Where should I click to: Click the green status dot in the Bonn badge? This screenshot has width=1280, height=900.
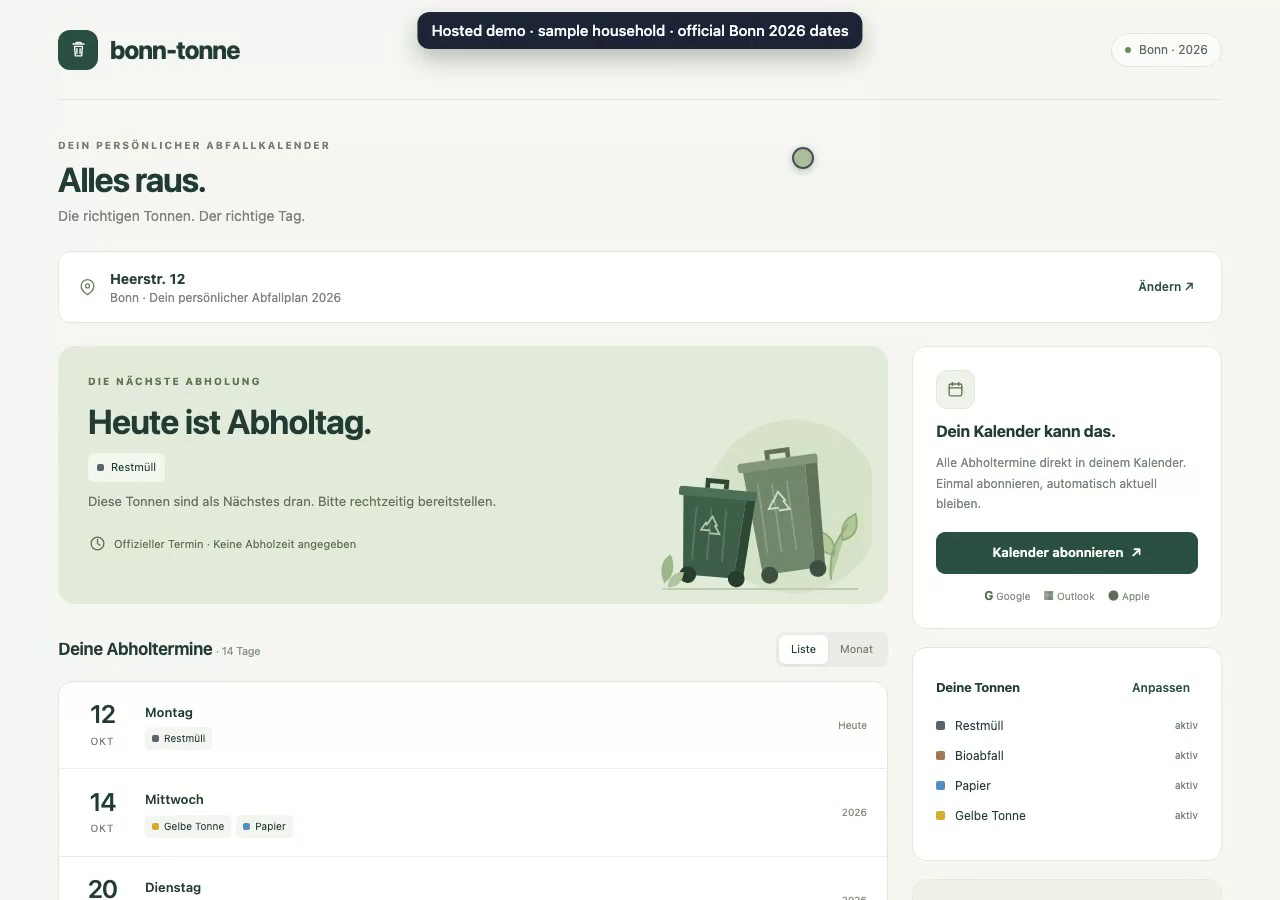[x=1128, y=50]
